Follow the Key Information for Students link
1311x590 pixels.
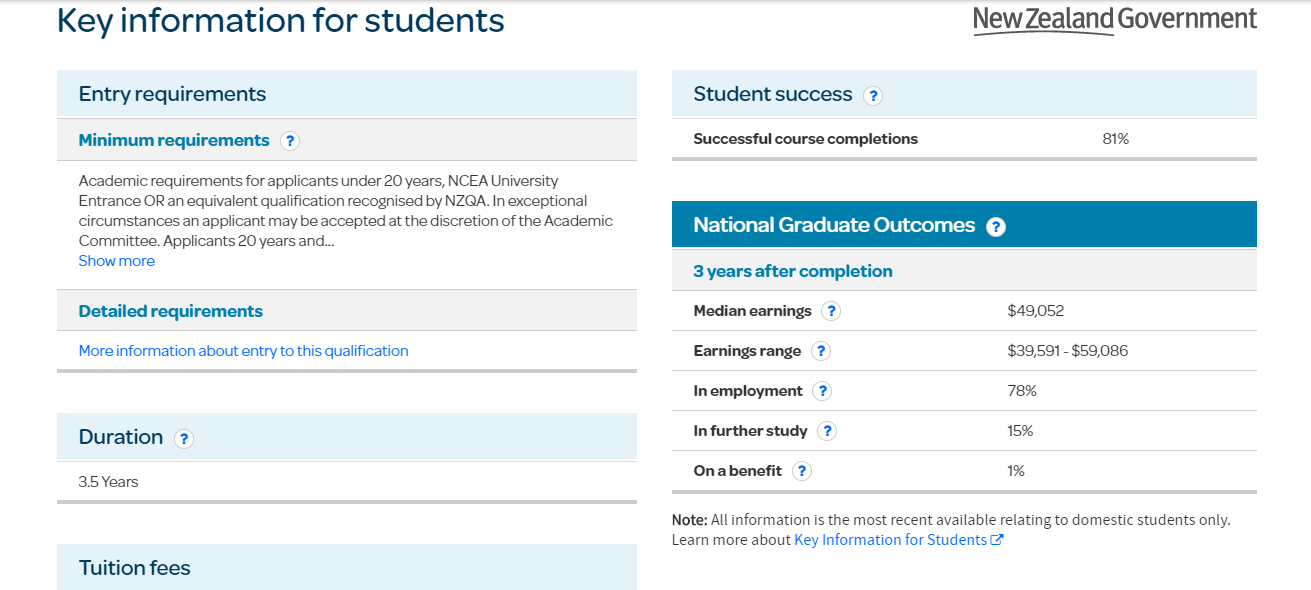point(891,540)
